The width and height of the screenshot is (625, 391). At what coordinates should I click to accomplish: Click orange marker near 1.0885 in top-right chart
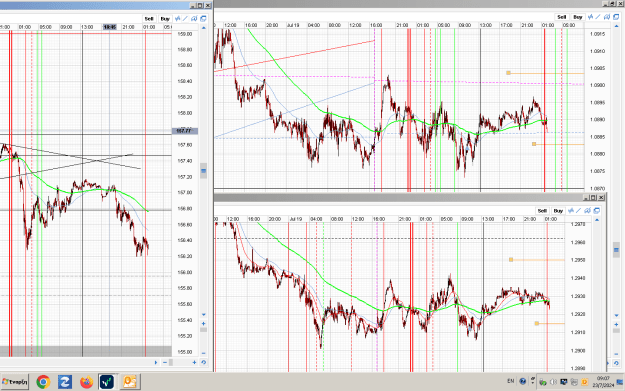tap(534, 144)
